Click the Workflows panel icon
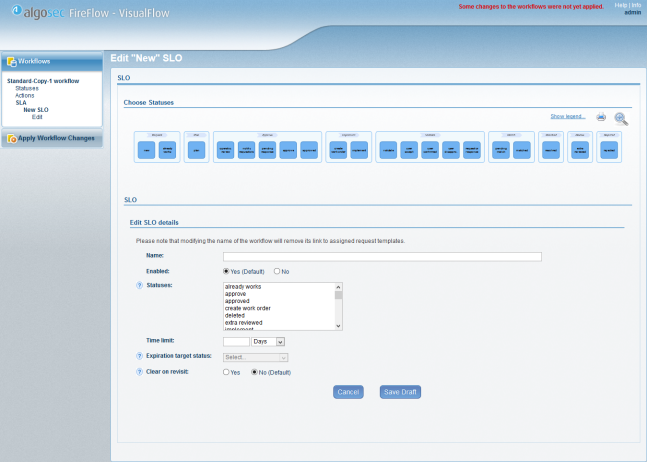Image resolution: width=647 pixels, height=462 pixels. [x=12, y=62]
